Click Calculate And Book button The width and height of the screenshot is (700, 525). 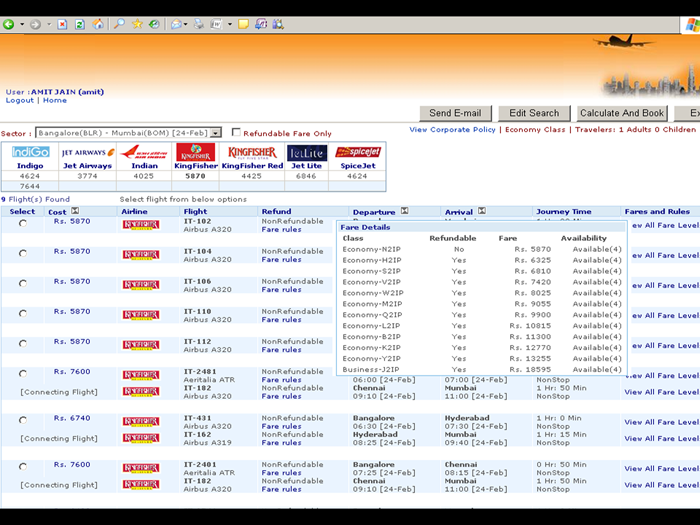622,113
